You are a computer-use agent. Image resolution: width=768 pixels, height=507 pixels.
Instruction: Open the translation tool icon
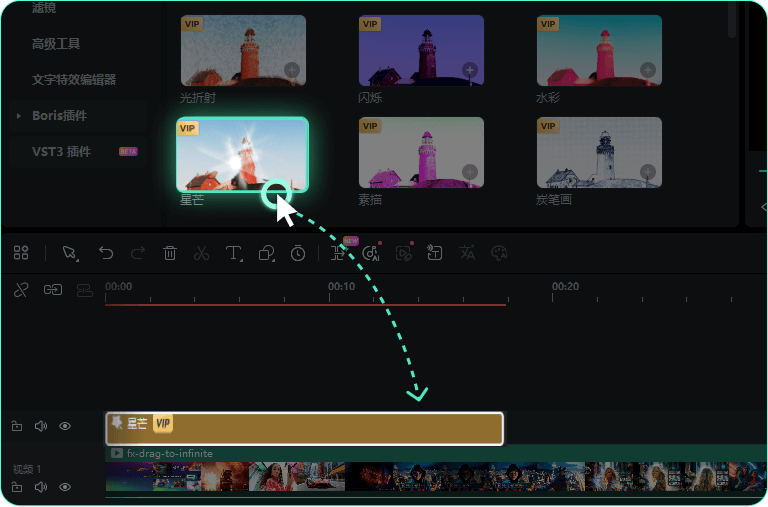[467, 253]
